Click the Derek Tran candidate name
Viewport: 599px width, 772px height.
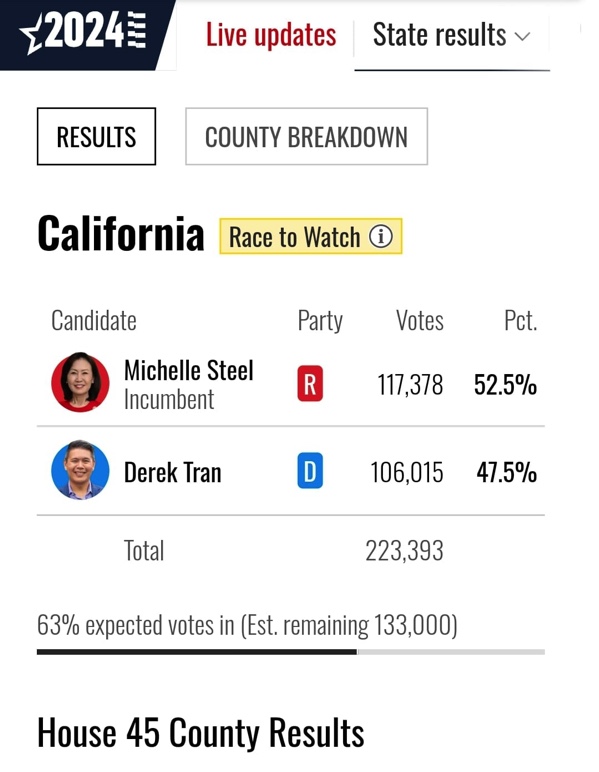(173, 473)
